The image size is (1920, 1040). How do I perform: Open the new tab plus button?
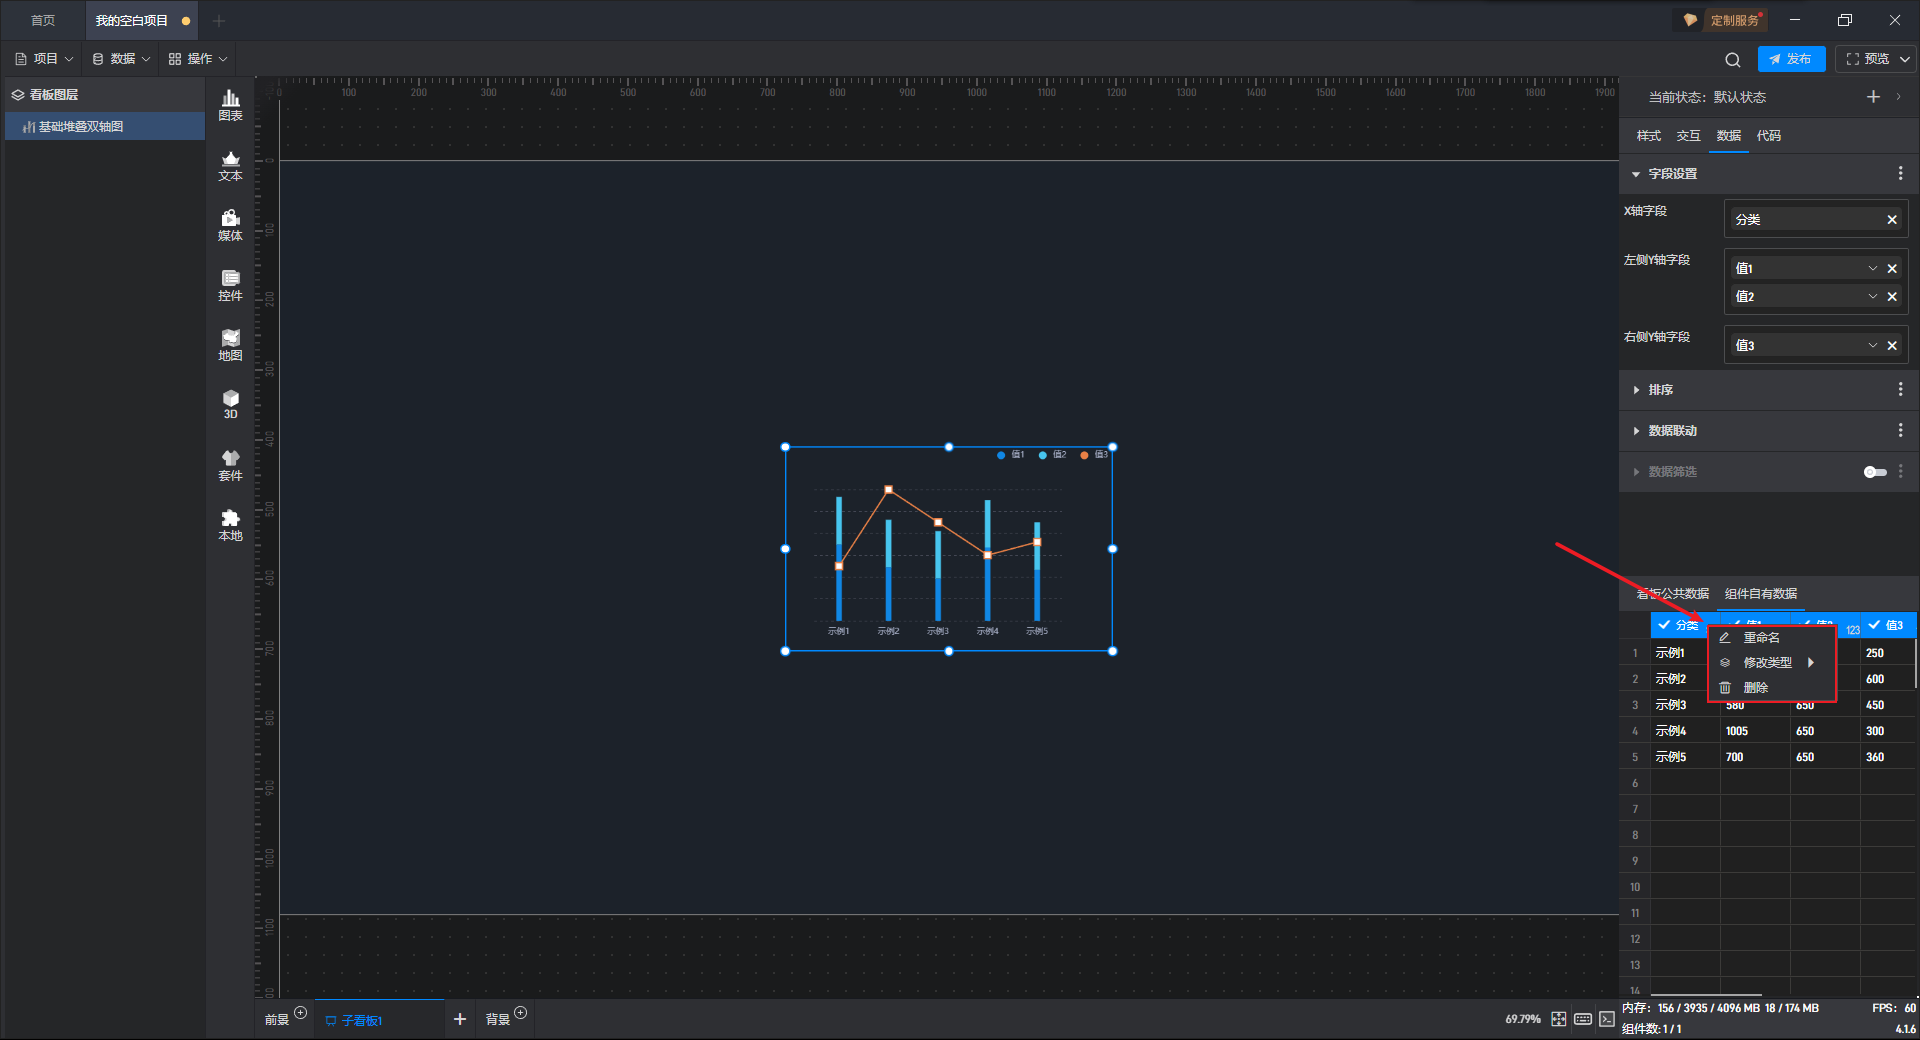coord(219,20)
